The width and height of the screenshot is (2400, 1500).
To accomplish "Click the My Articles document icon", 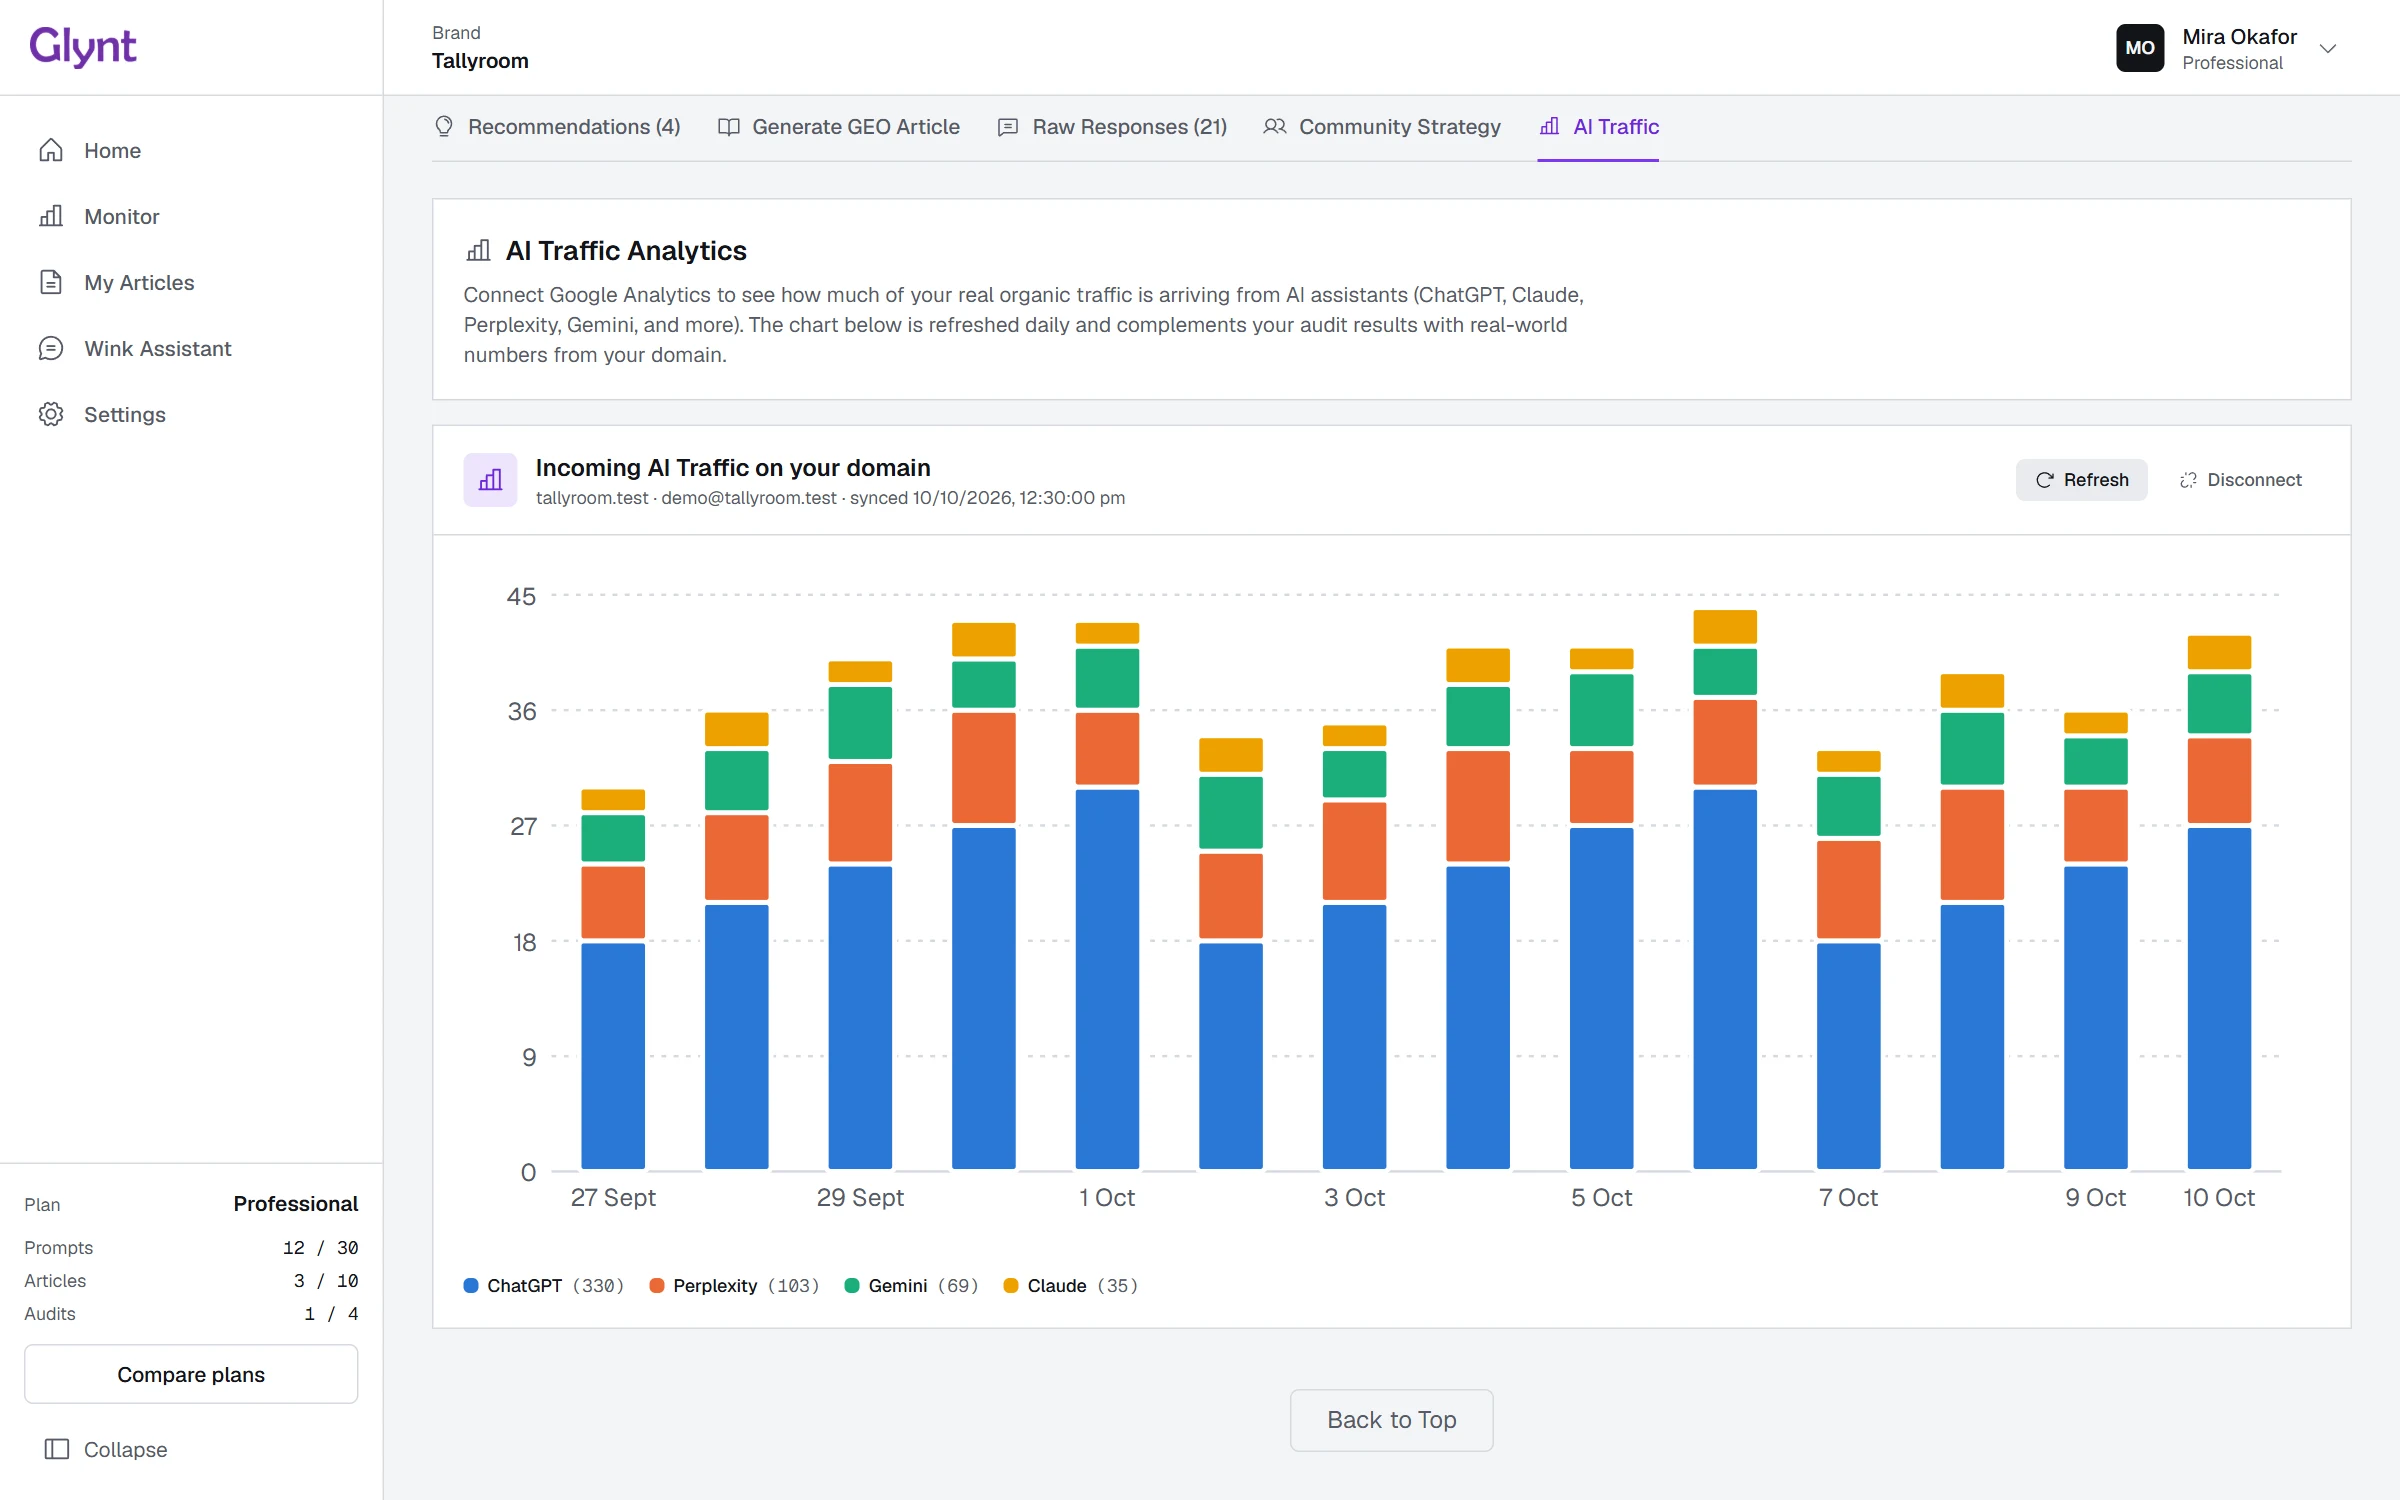I will (51, 282).
